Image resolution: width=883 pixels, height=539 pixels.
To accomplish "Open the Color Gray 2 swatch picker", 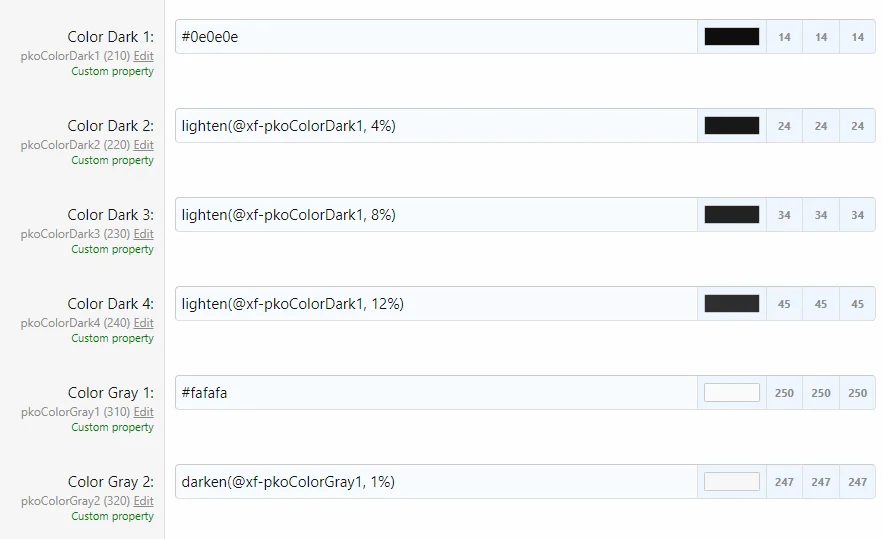I will click(731, 482).
